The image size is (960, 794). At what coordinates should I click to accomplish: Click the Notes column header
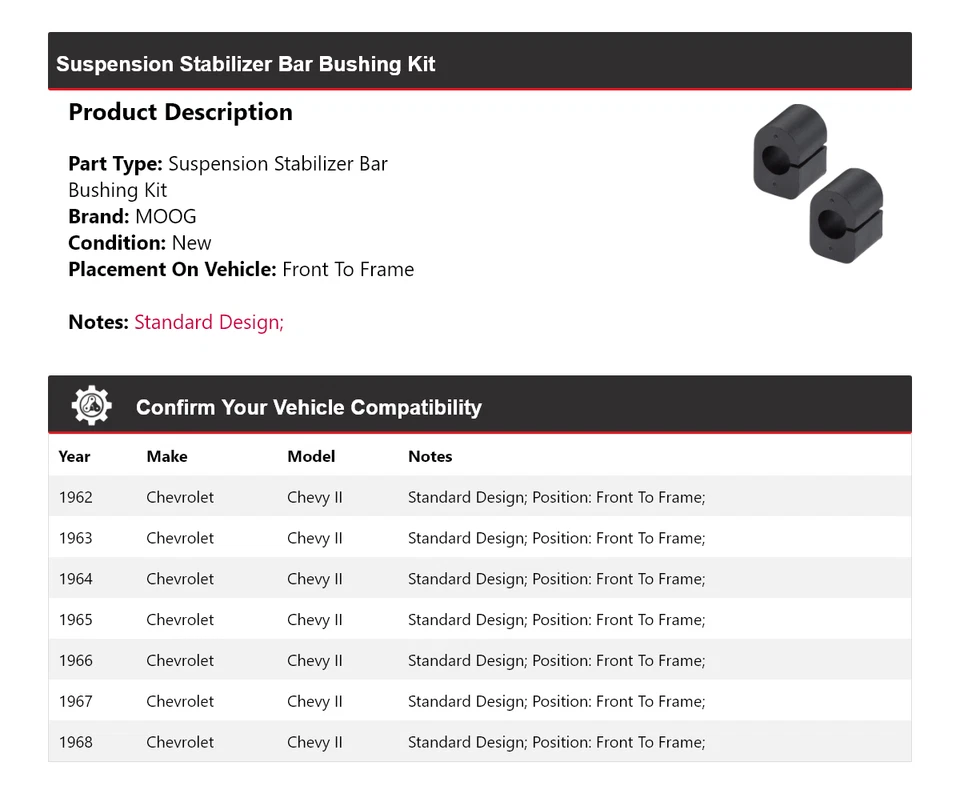coord(430,456)
